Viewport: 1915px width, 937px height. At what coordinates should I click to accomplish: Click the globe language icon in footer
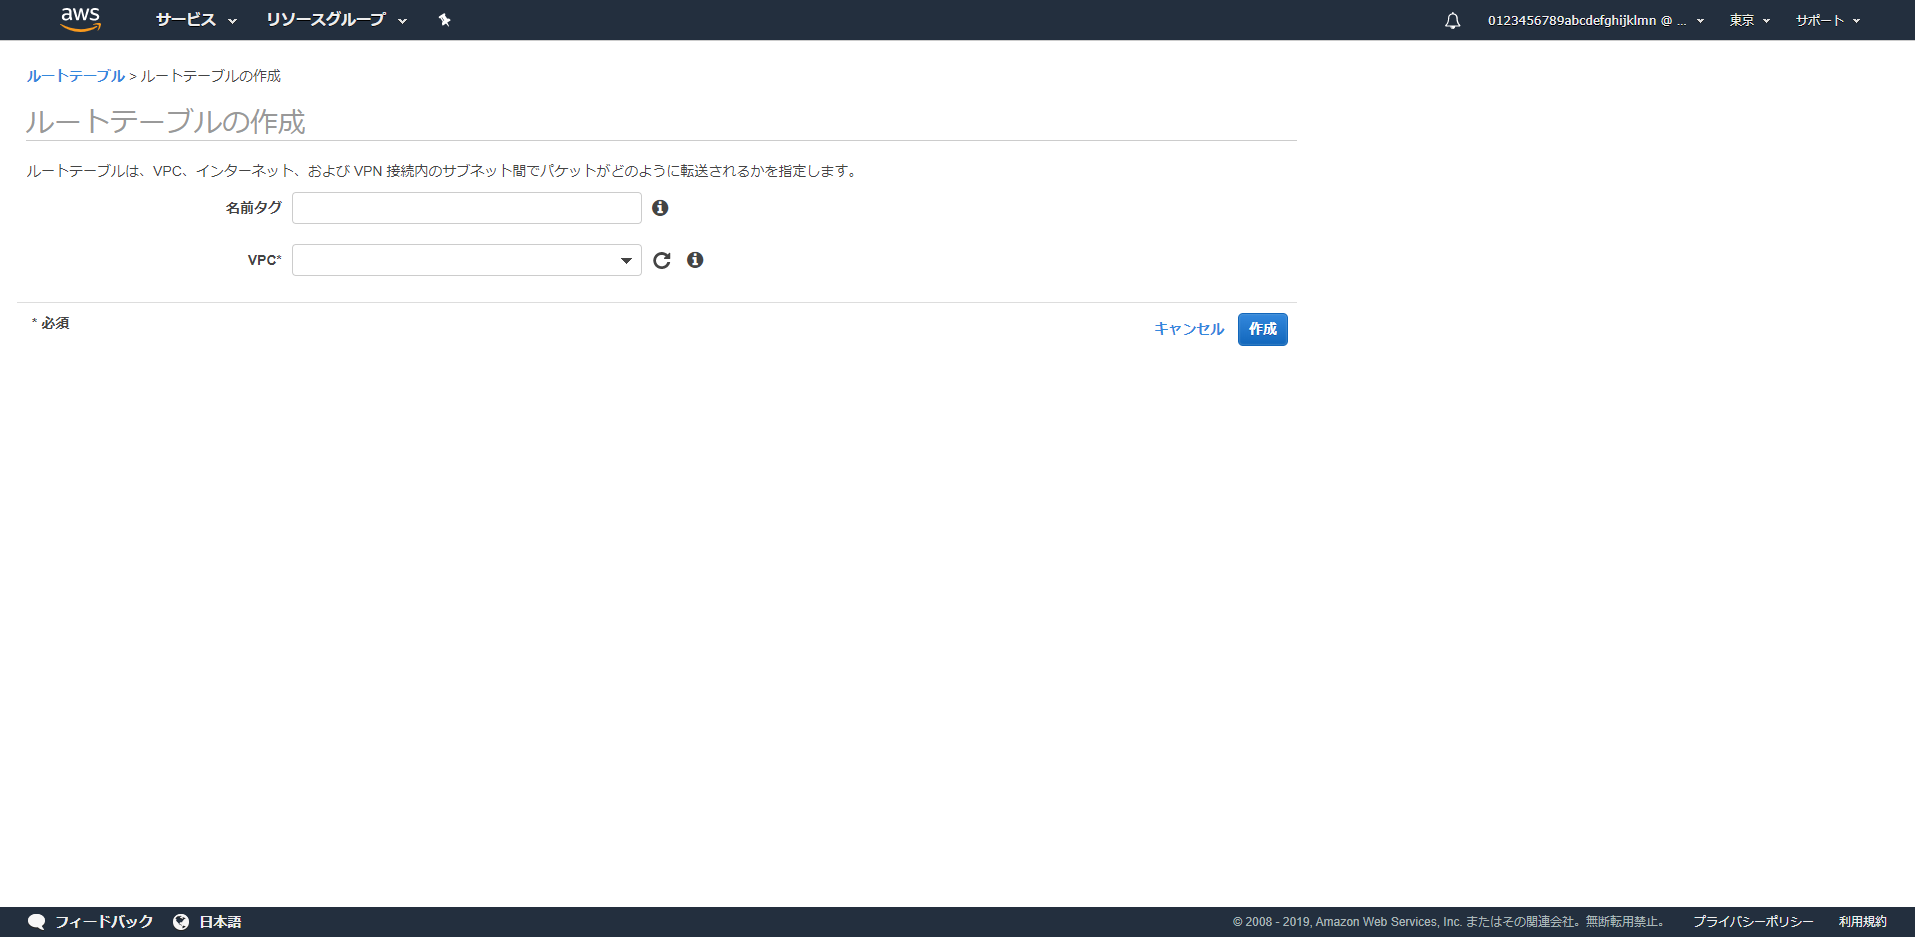coord(180,921)
